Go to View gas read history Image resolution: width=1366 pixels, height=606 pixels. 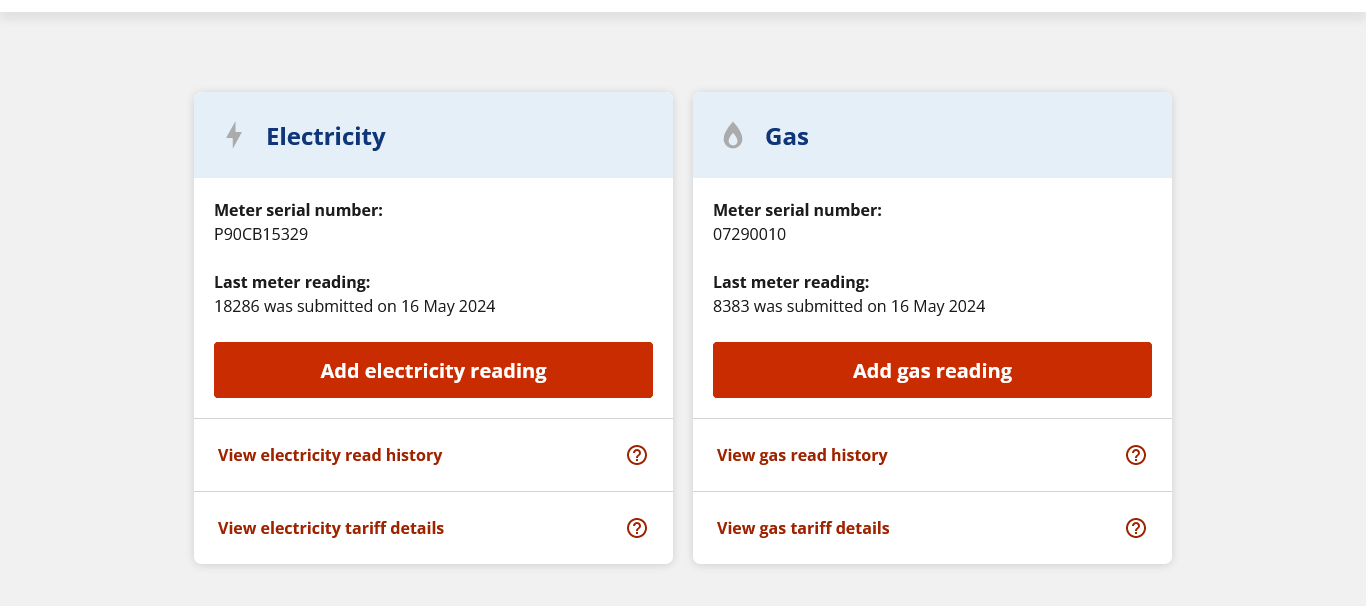click(x=802, y=455)
